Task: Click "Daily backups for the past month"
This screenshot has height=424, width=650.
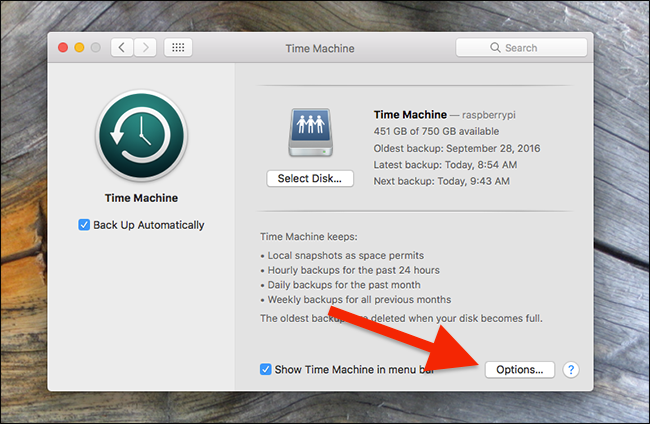Action: coord(344,285)
